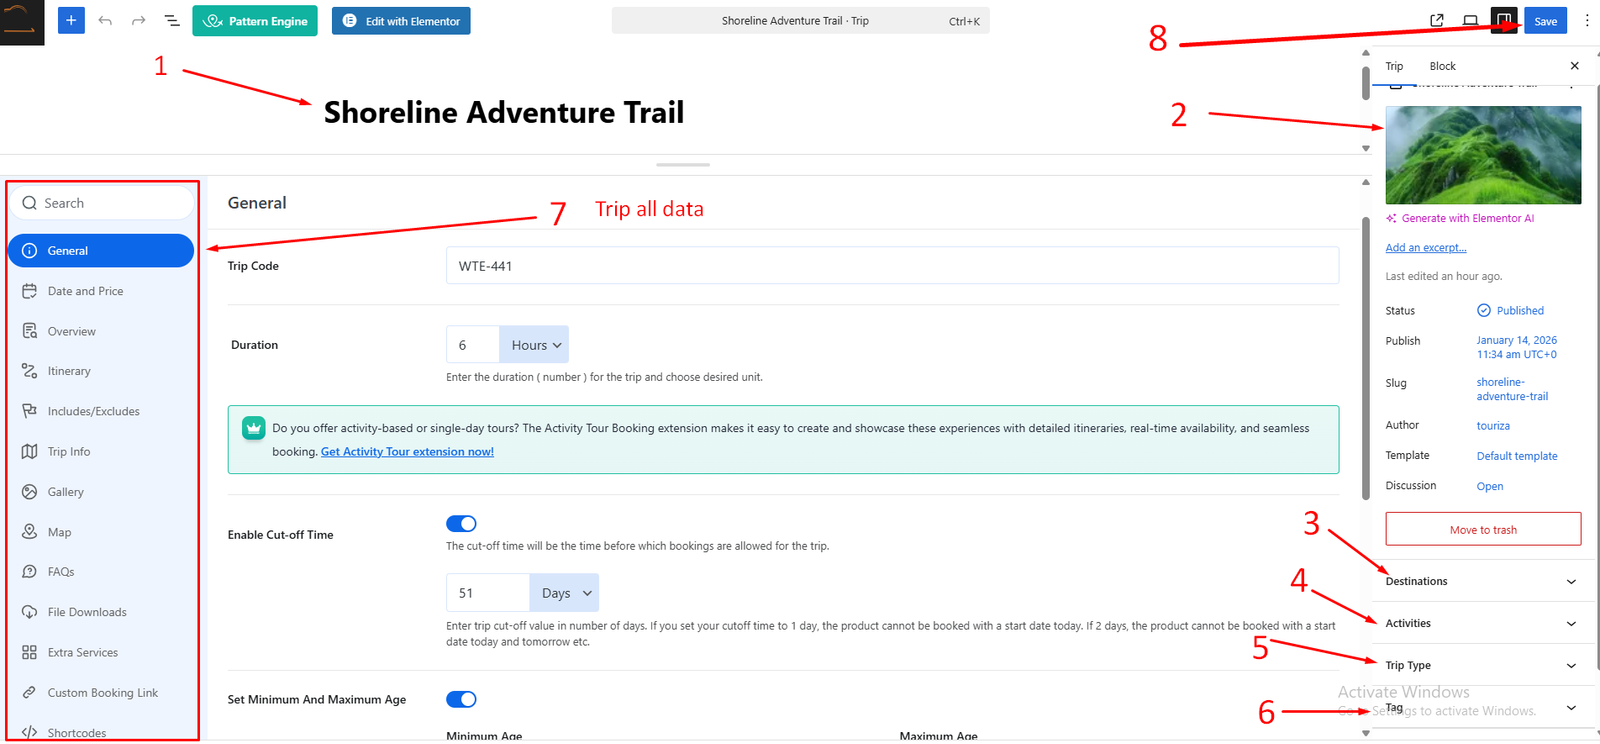The width and height of the screenshot is (1600, 744).
Task: Open trip in new tab icon
Action: point(1437,21)
